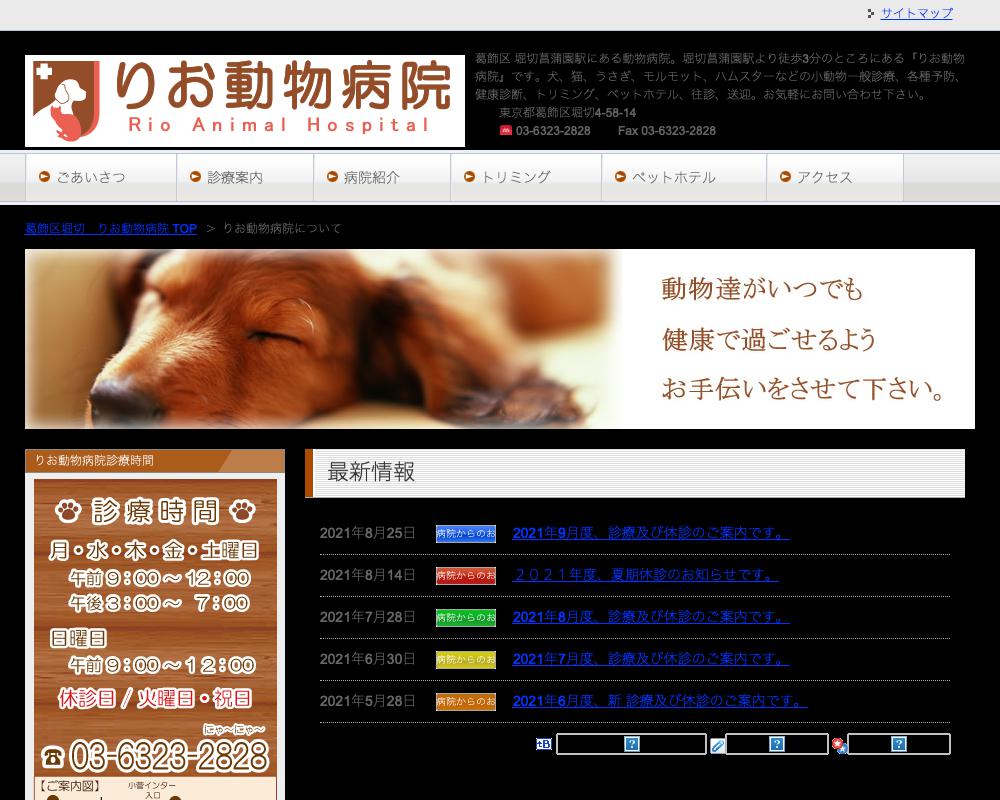The image size is (1000, 800).
Task: Click the orange arrow icon beside 病院紹介
Action: pos(329,177)
